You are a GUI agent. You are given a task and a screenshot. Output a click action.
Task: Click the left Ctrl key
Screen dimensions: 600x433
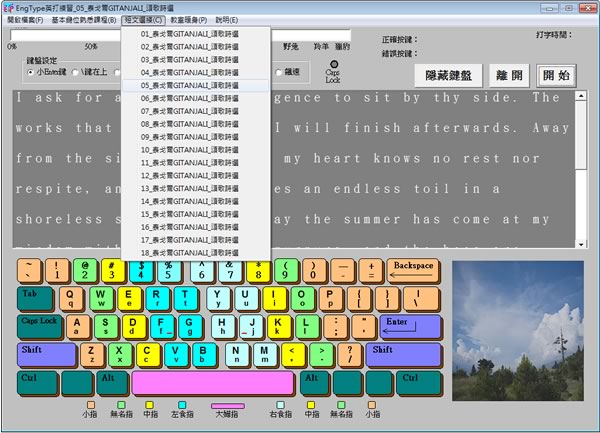(x=36, y=382)
